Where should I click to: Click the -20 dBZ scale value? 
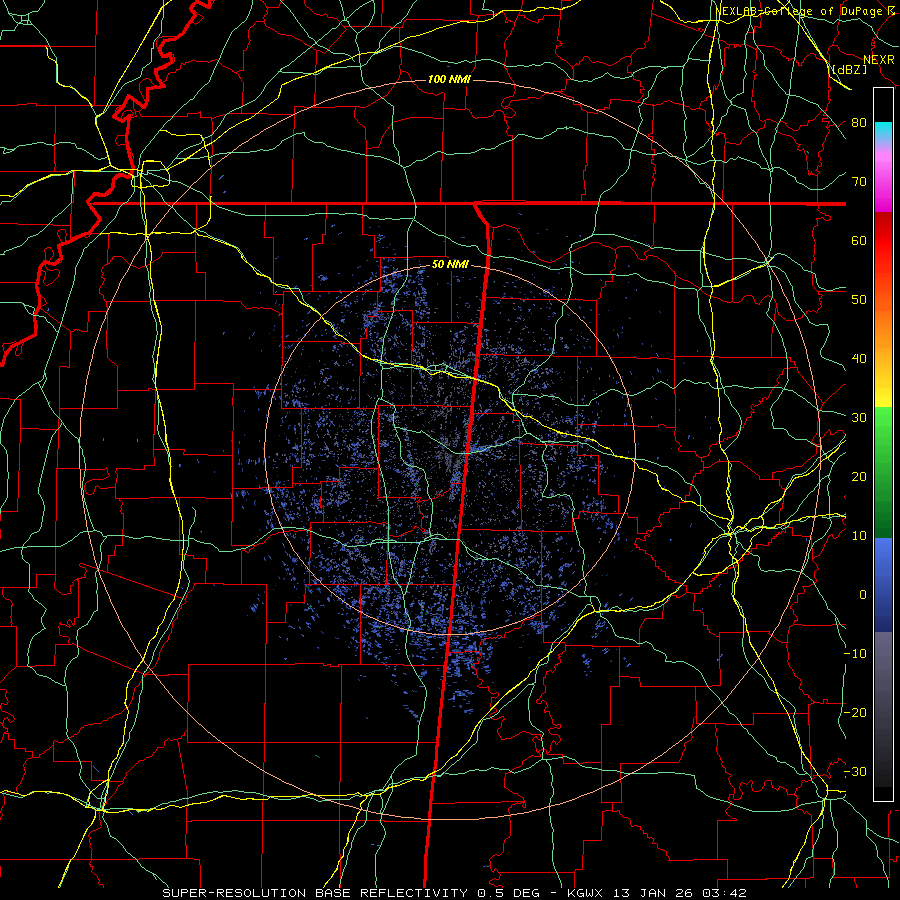855,713
